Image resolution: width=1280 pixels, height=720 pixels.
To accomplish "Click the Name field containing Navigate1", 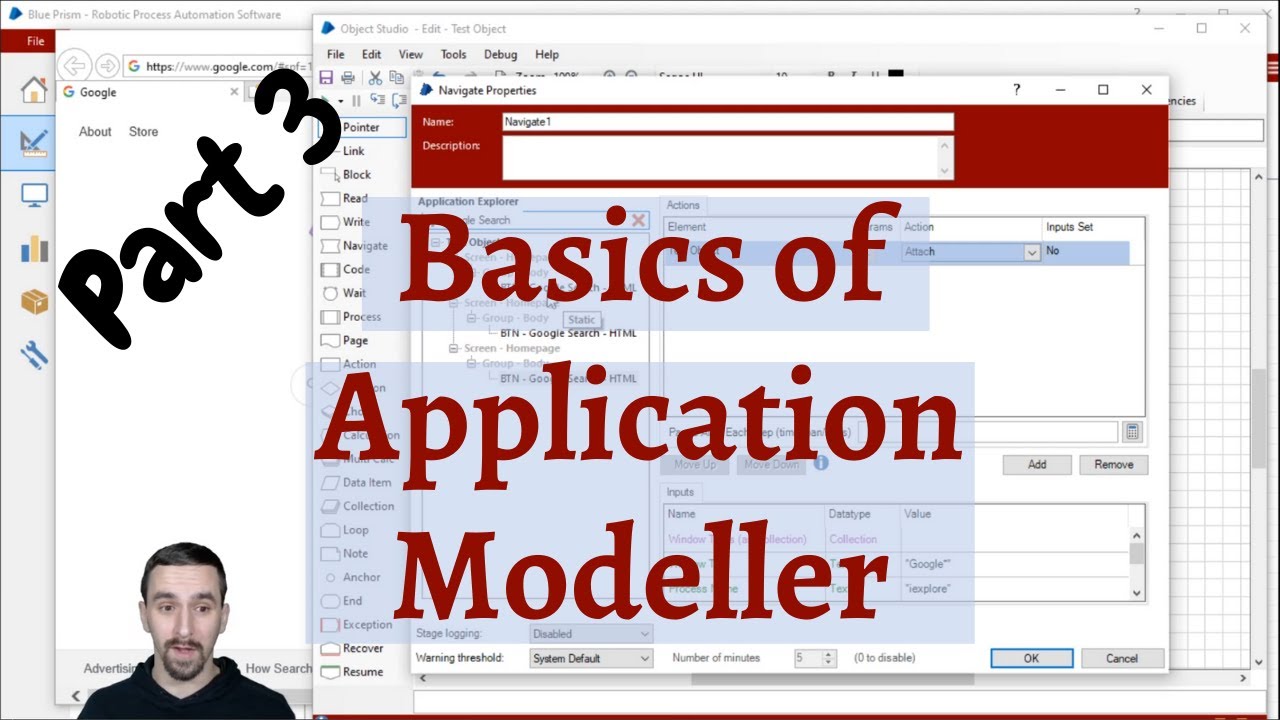I will click(728, 122).
